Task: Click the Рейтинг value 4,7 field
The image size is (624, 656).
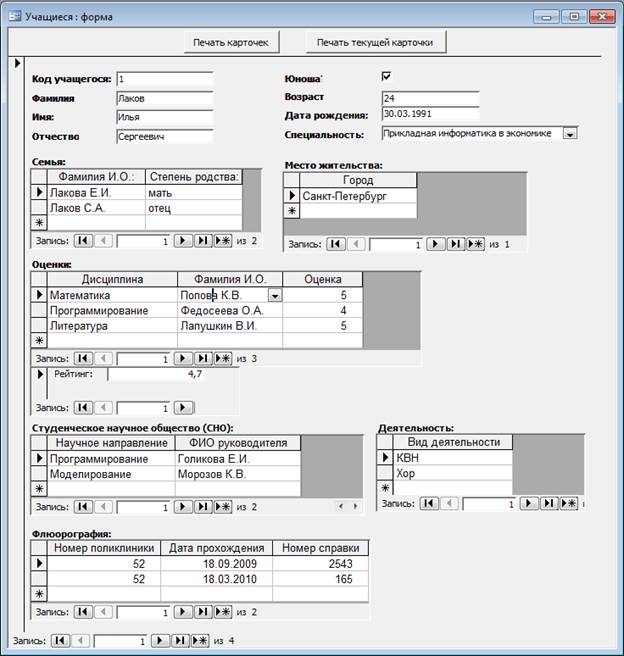Action: pos(156,374)
